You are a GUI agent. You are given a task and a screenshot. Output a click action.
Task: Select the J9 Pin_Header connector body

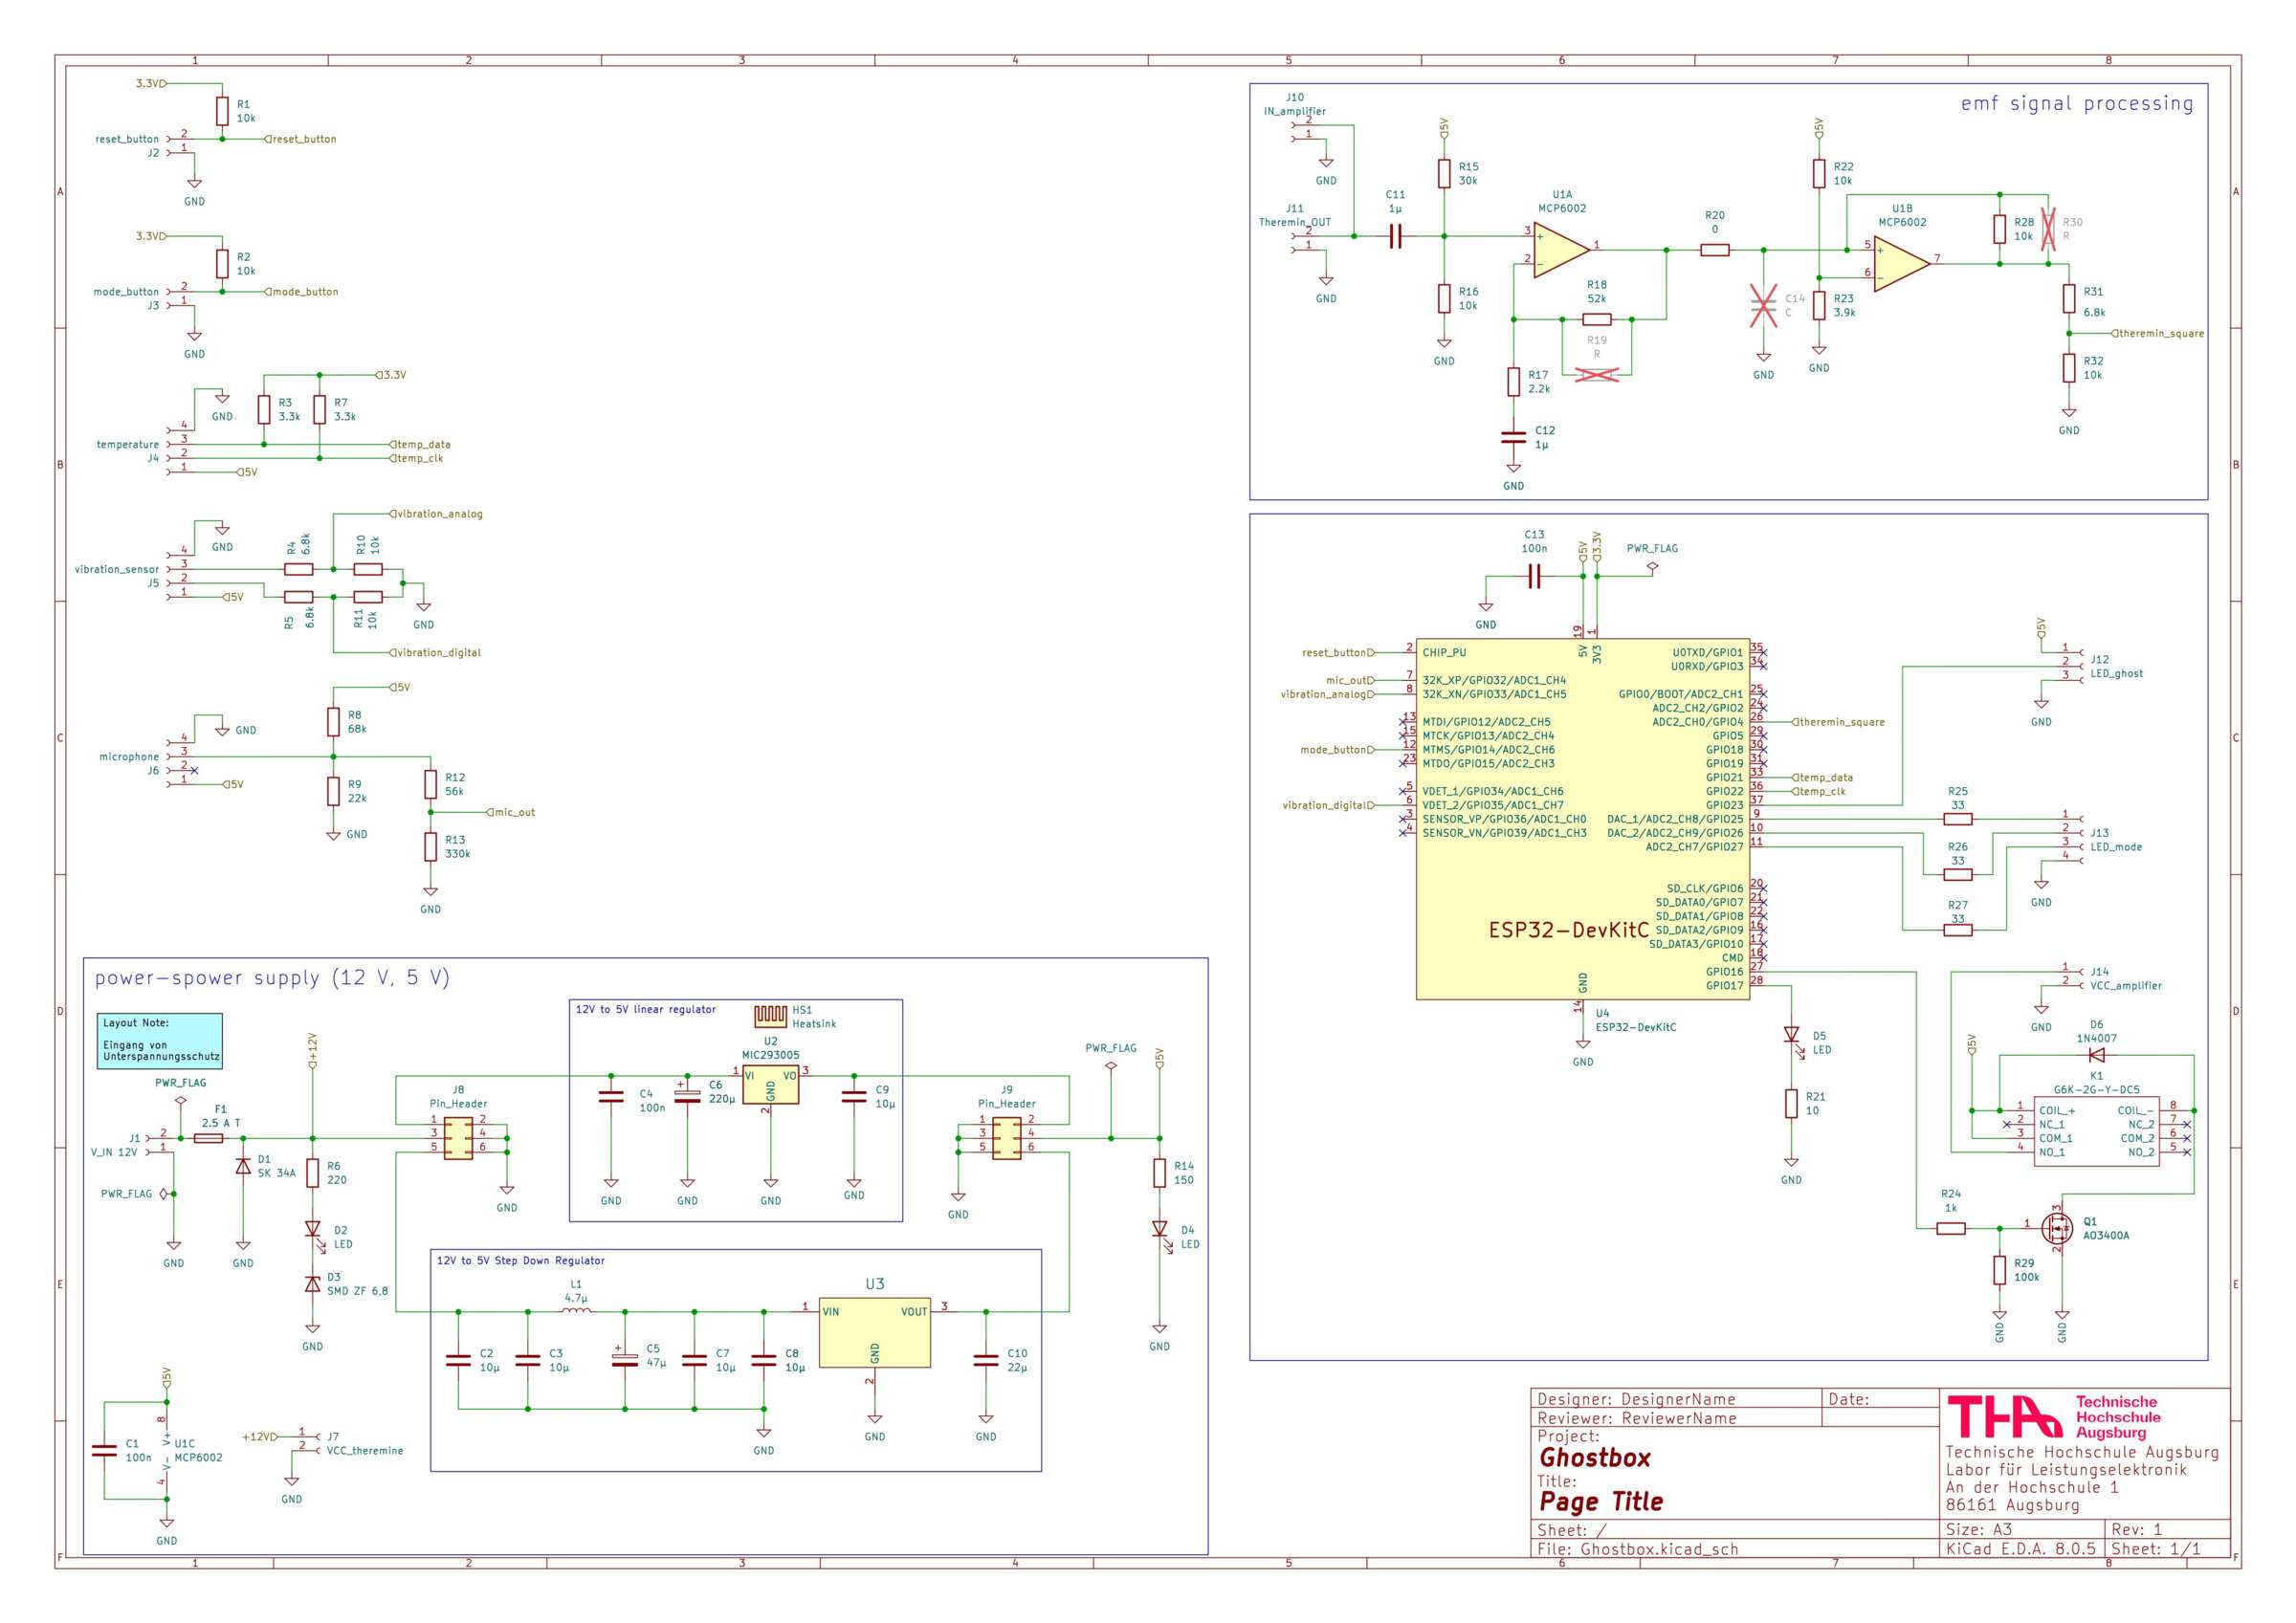click(1006, 1138)
